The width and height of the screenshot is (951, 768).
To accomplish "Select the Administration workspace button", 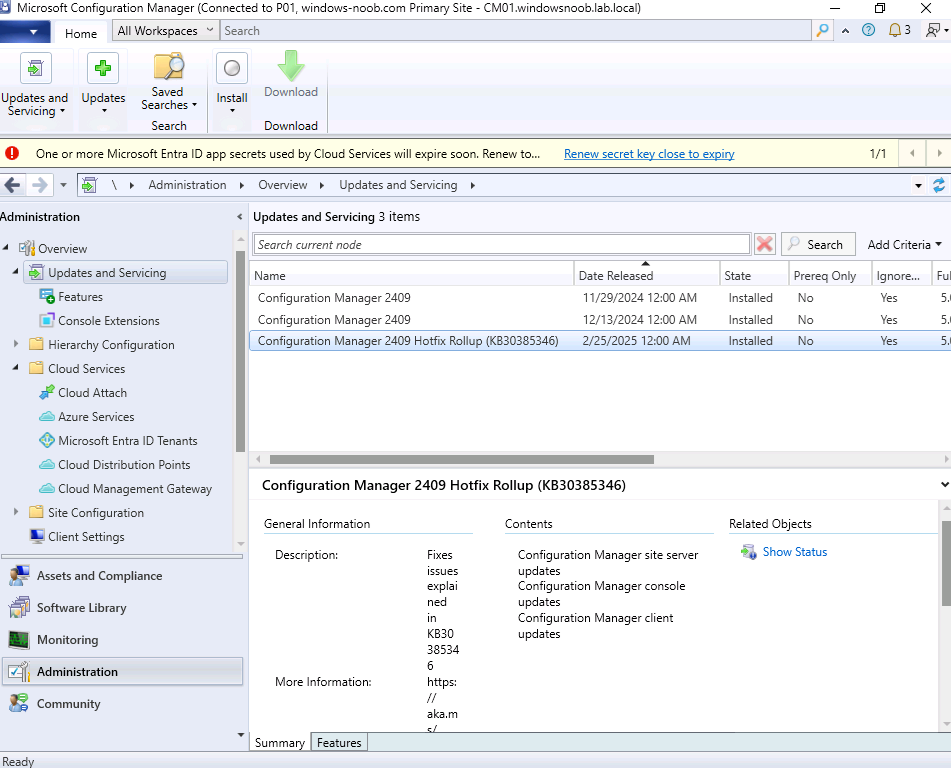I will 122,672.
